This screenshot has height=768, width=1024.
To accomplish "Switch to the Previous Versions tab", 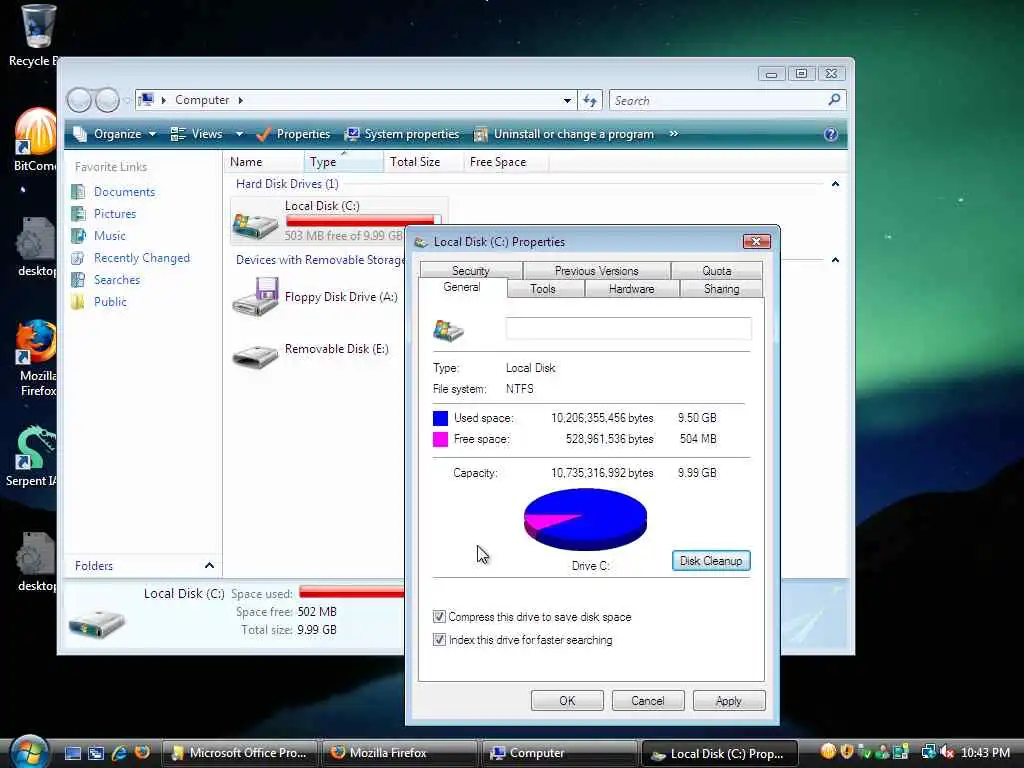I will [596, 270].
